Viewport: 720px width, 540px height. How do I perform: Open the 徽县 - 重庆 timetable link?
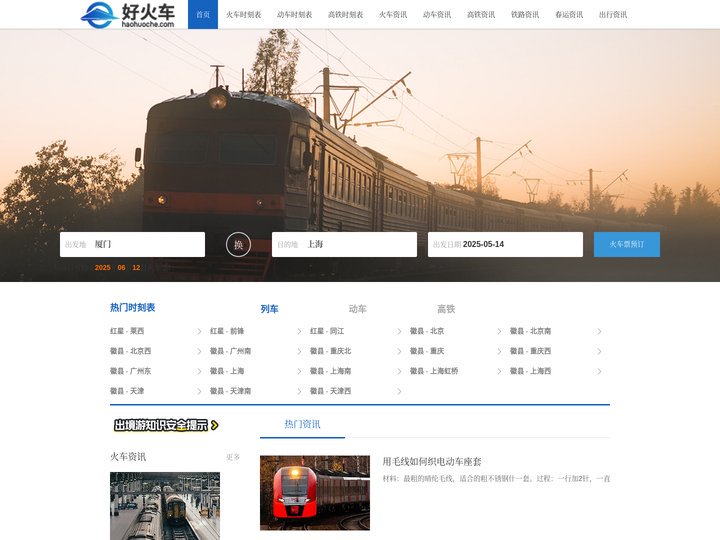[x=427, y=351]
